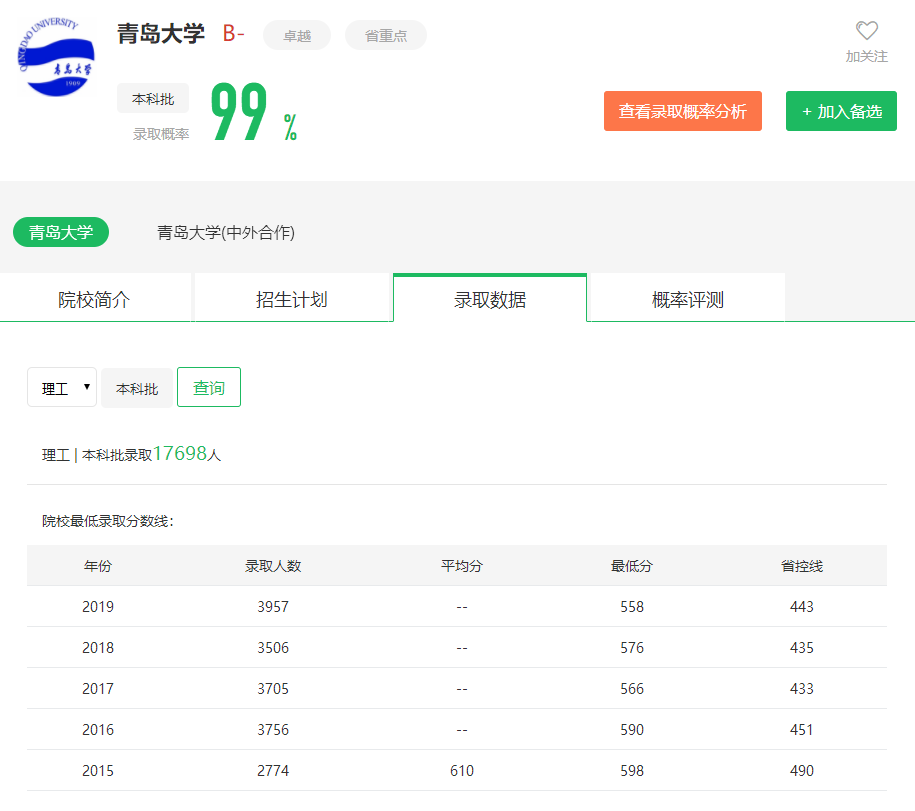Click minimum score 598

[632, 771]
